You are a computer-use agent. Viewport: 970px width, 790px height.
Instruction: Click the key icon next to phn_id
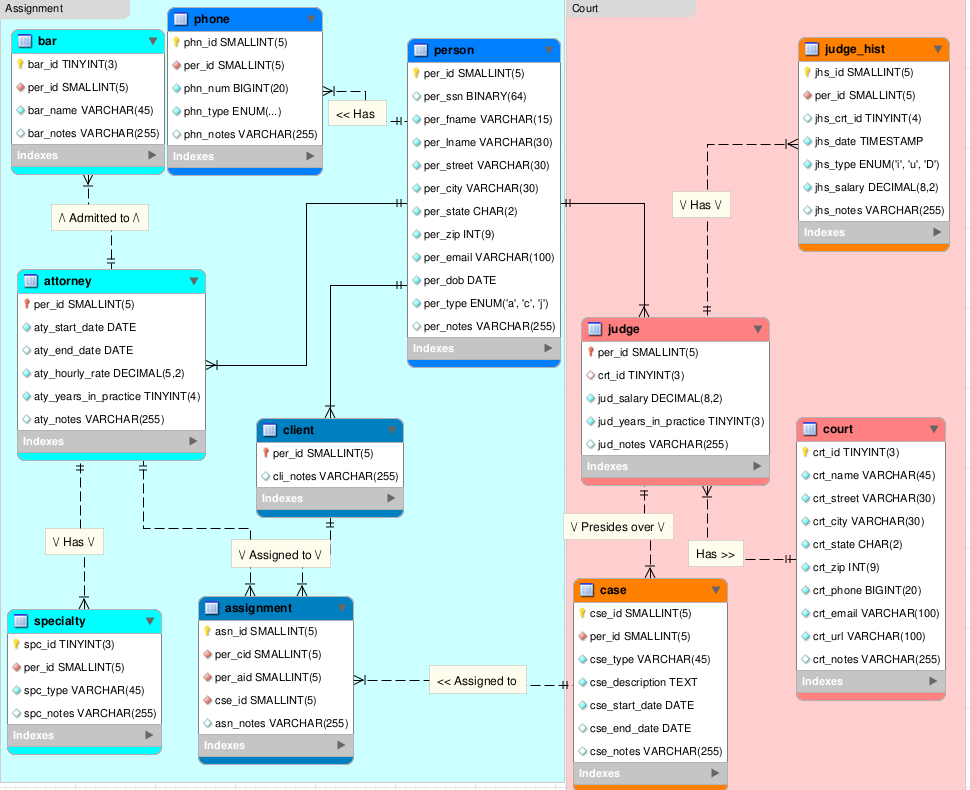pos(176,42)
